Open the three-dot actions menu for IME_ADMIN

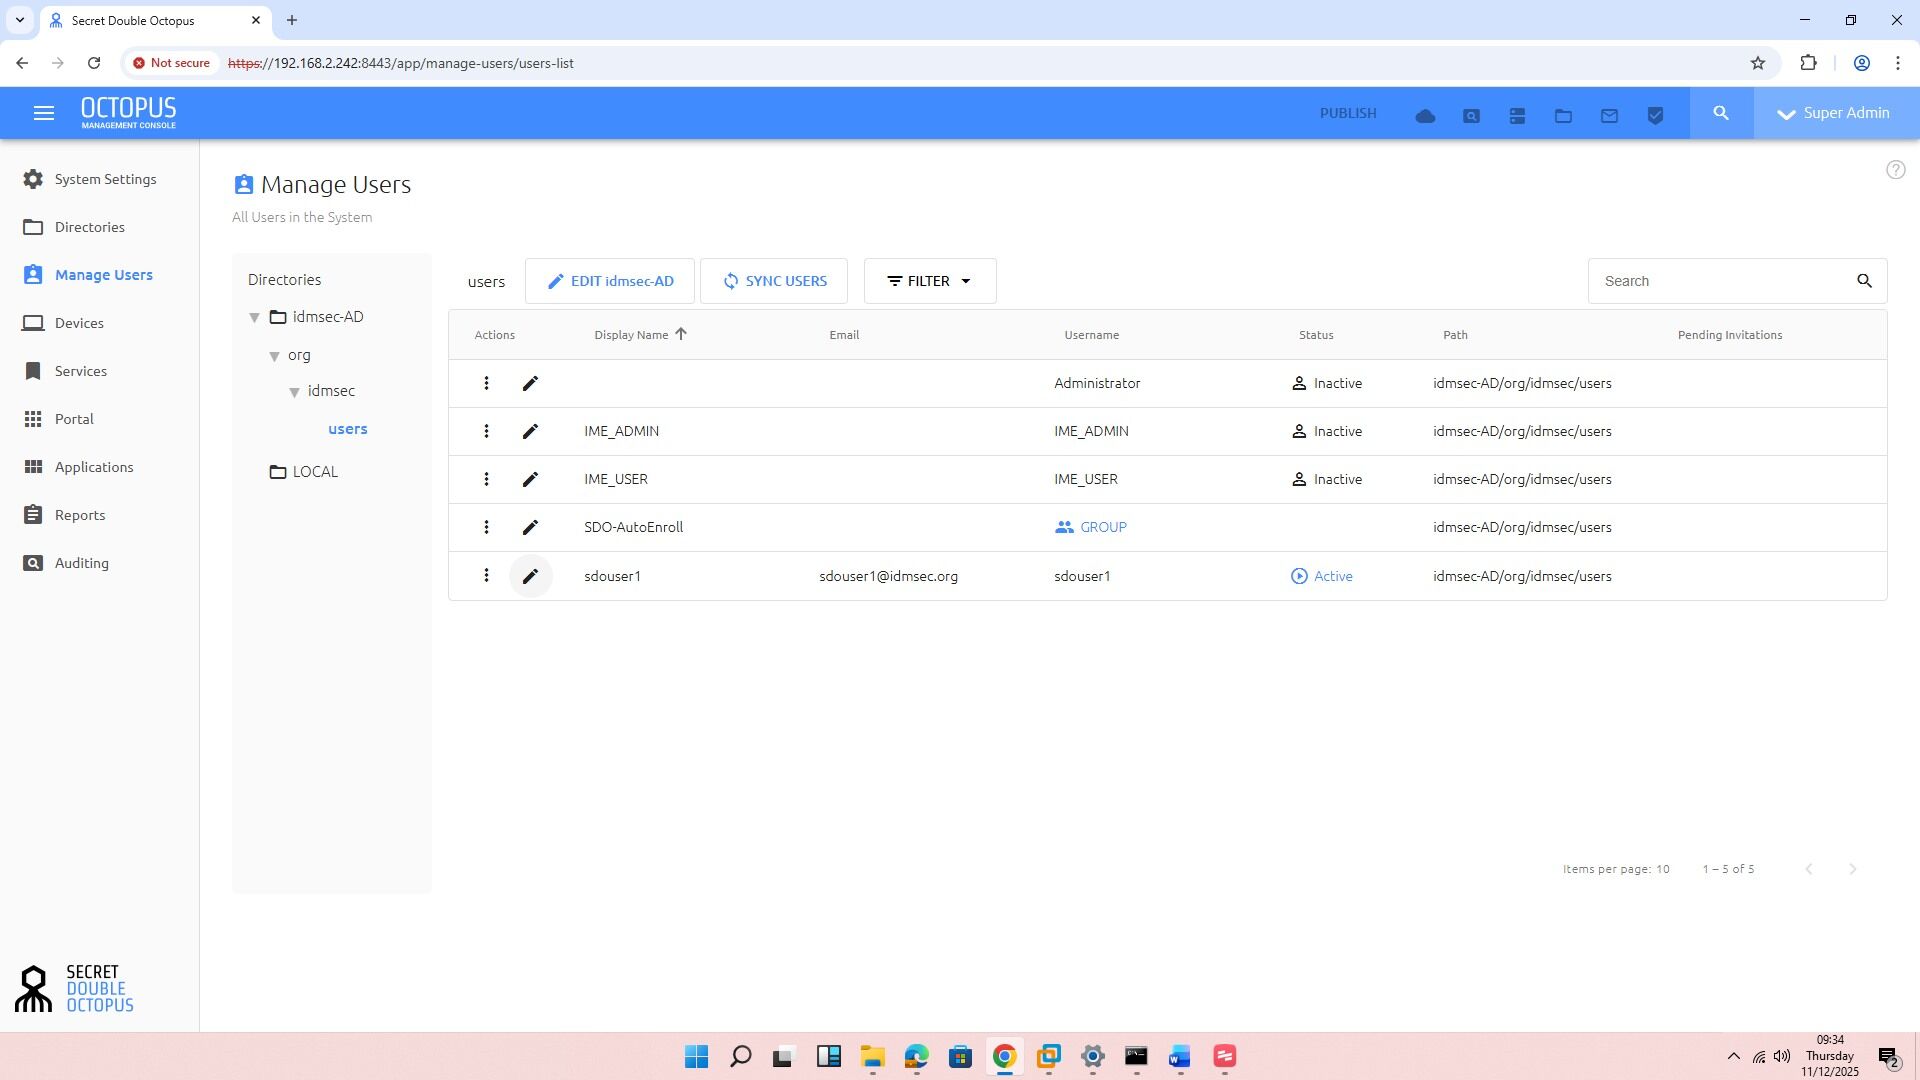click(x=486, y=431)
